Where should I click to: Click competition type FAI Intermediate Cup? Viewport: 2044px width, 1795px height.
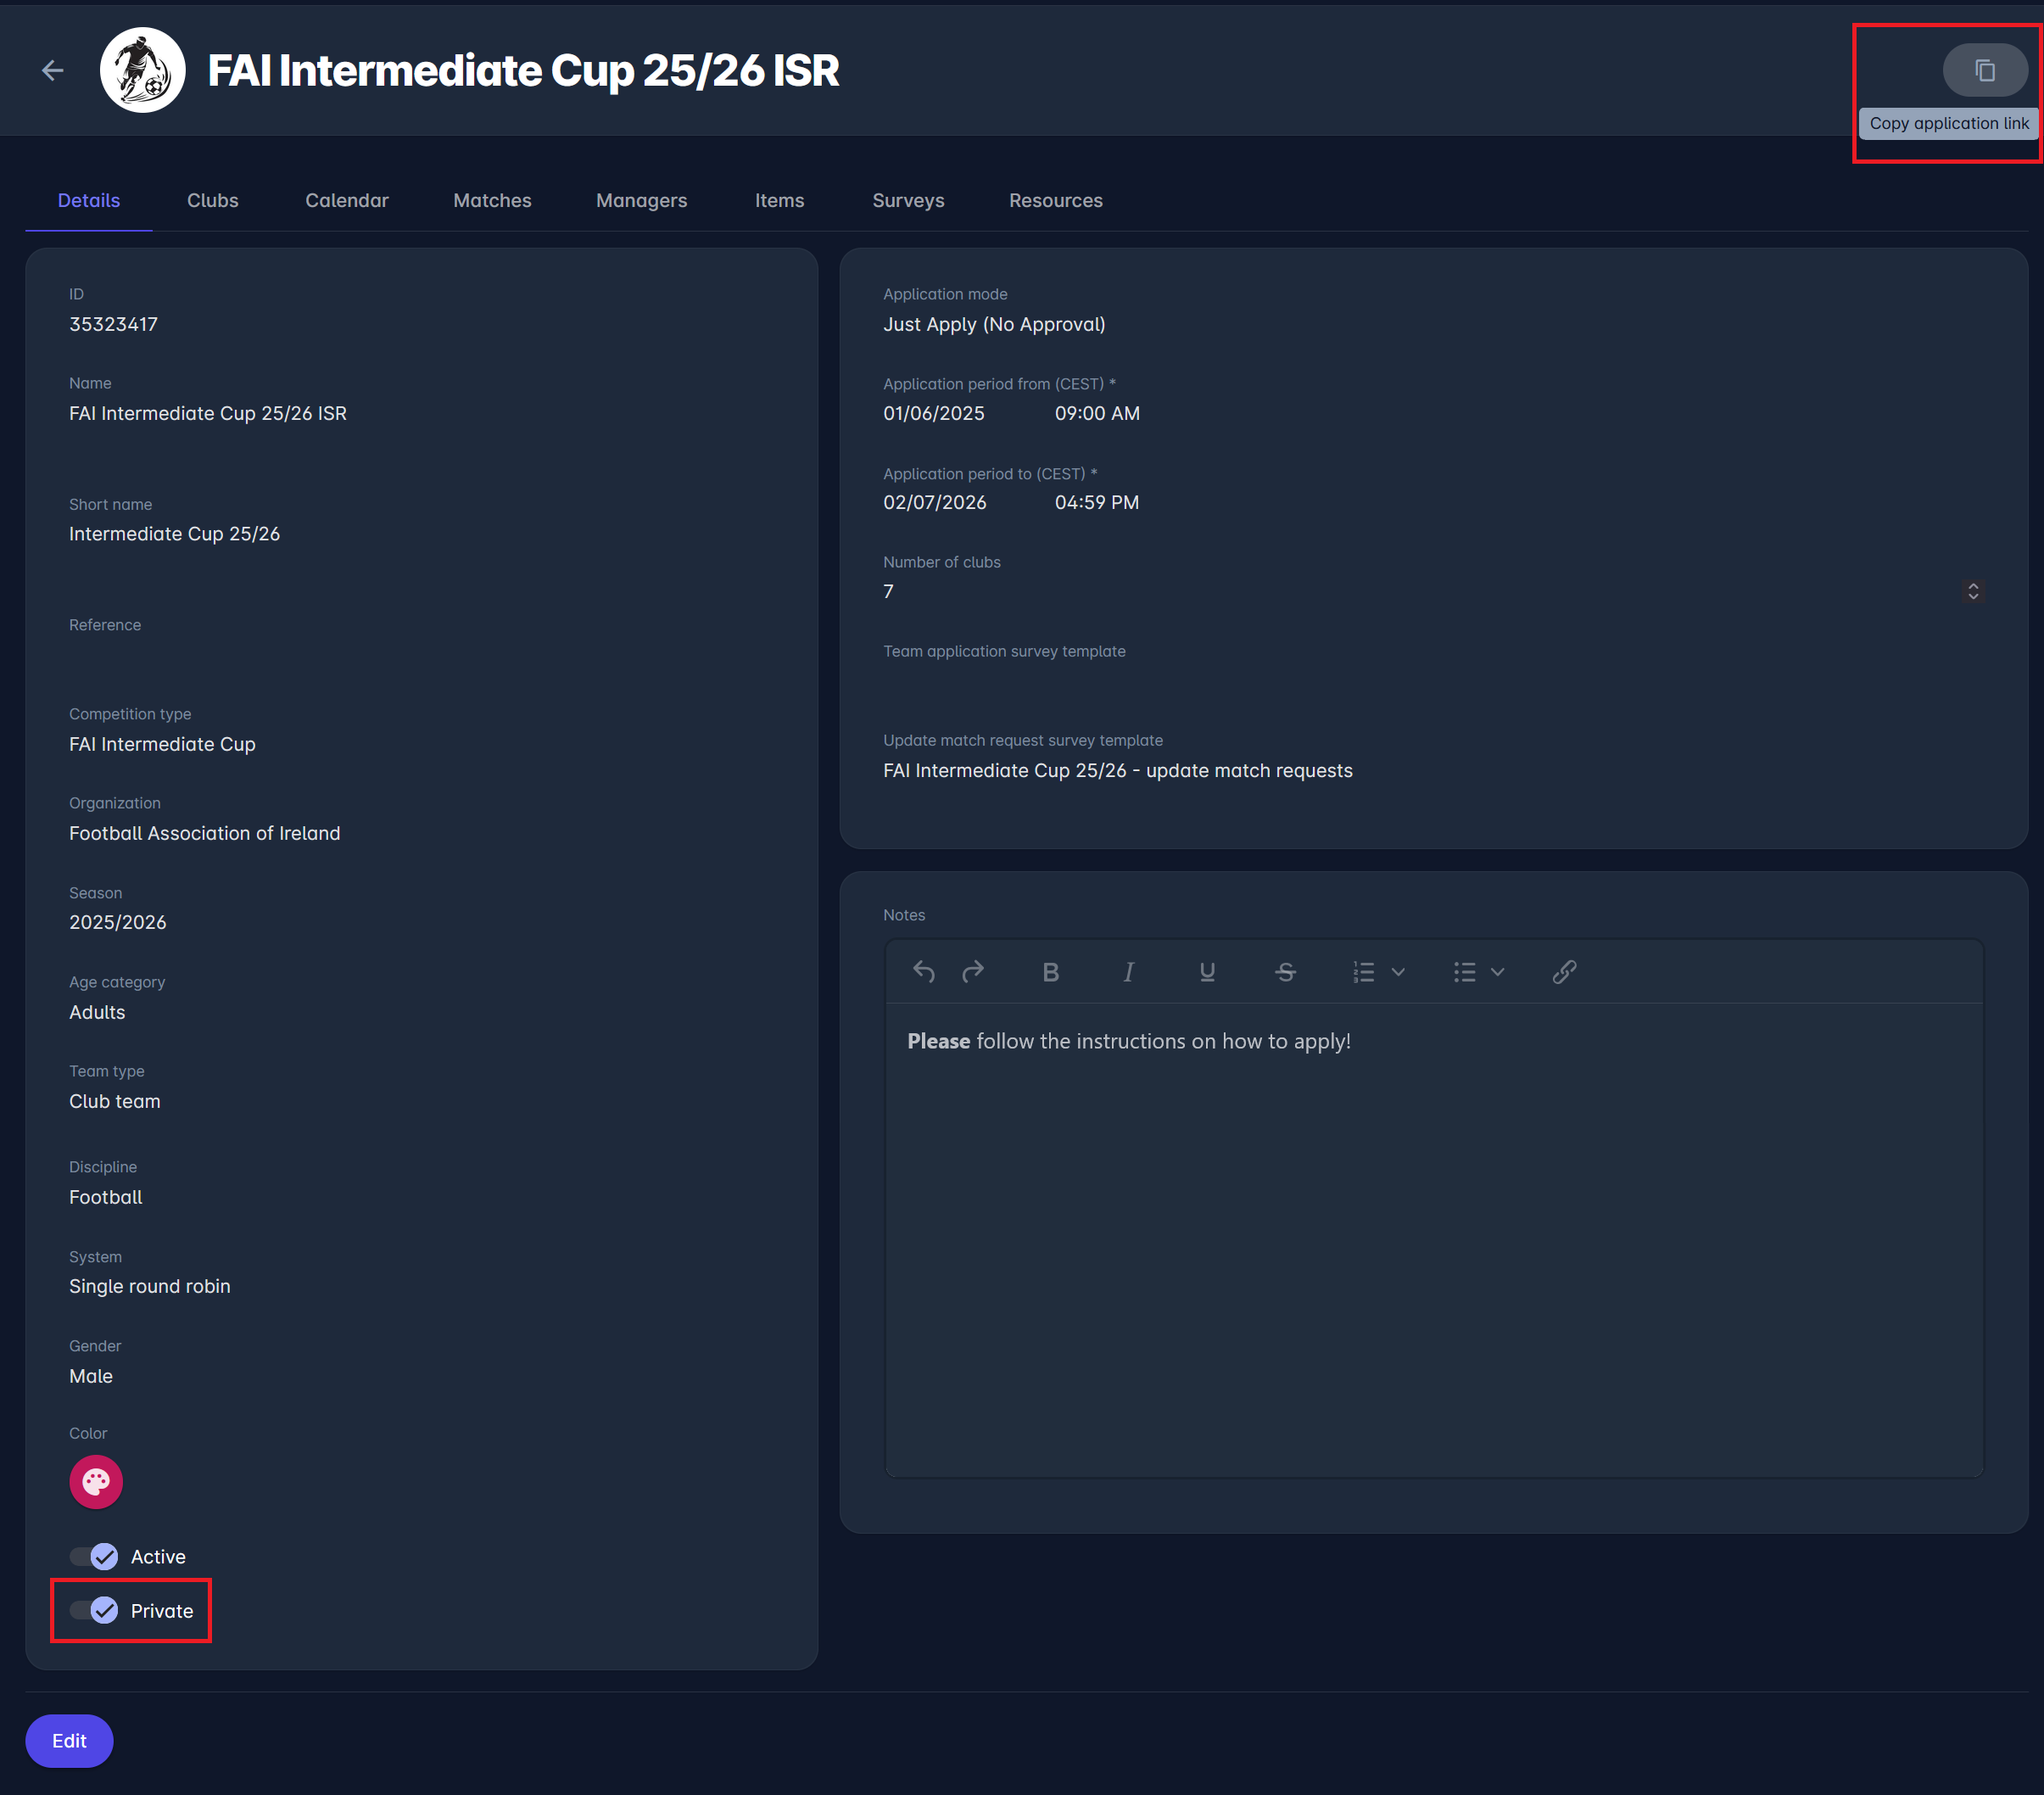tap(162, 744)
